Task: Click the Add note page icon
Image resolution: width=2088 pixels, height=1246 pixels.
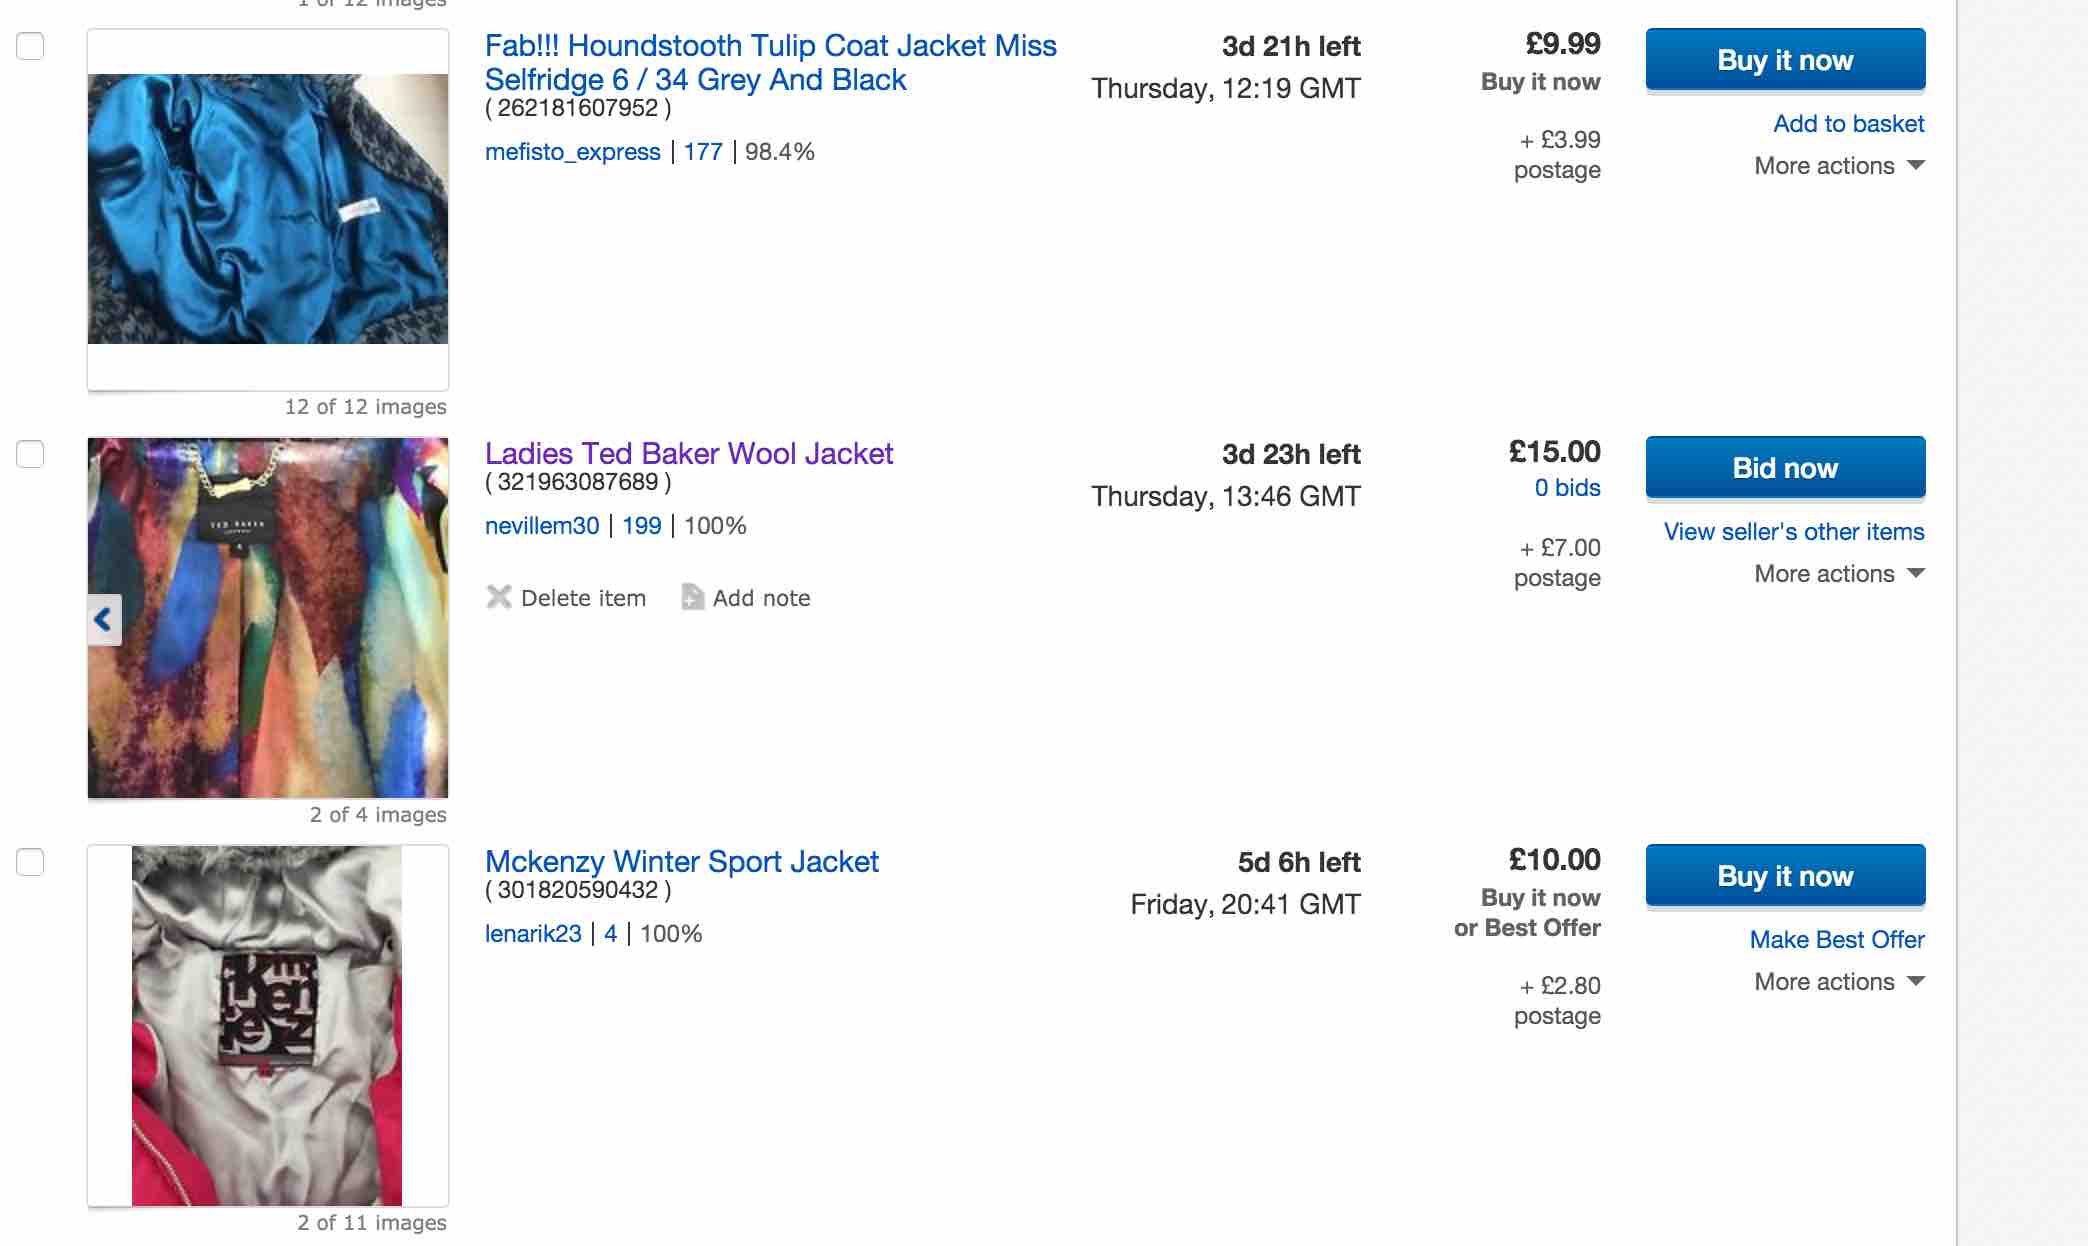Action: tap(692, 597)
